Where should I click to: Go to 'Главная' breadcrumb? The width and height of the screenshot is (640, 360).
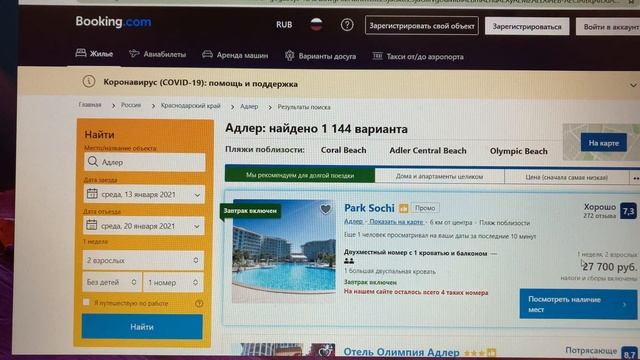click(x=90, y=104)
